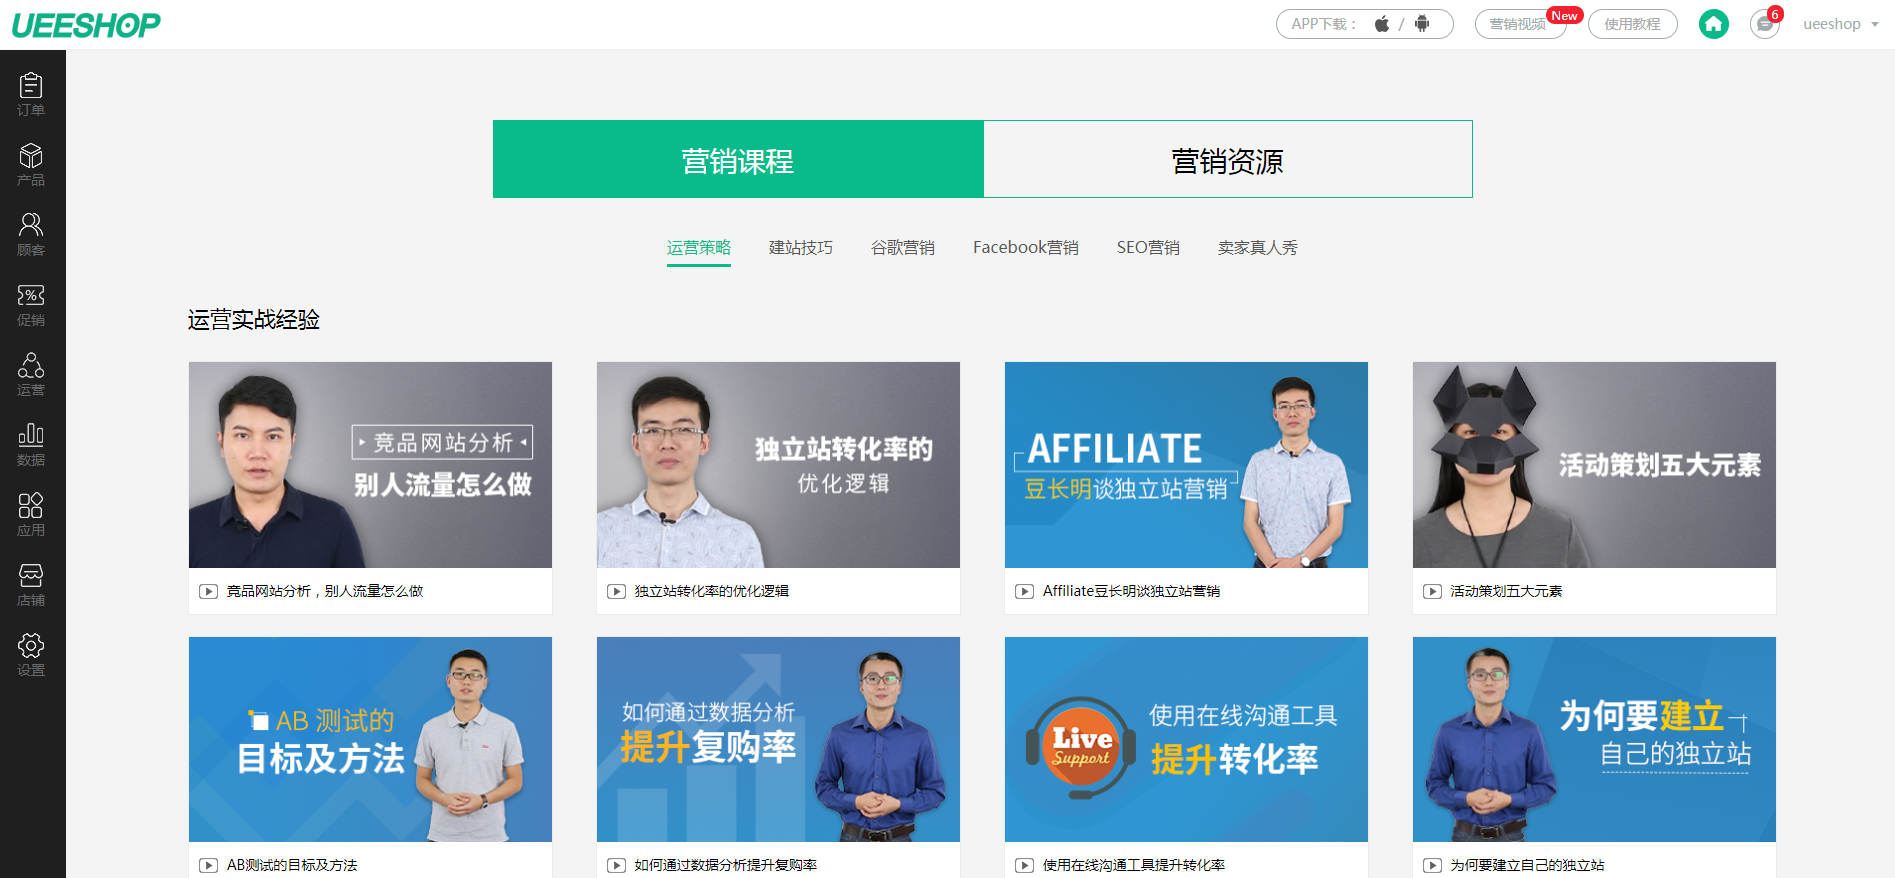The height and width of the screenshot is (878, 1895).
Task: Select the Facebook营销 category tab
Action: tap(1026, 247)
